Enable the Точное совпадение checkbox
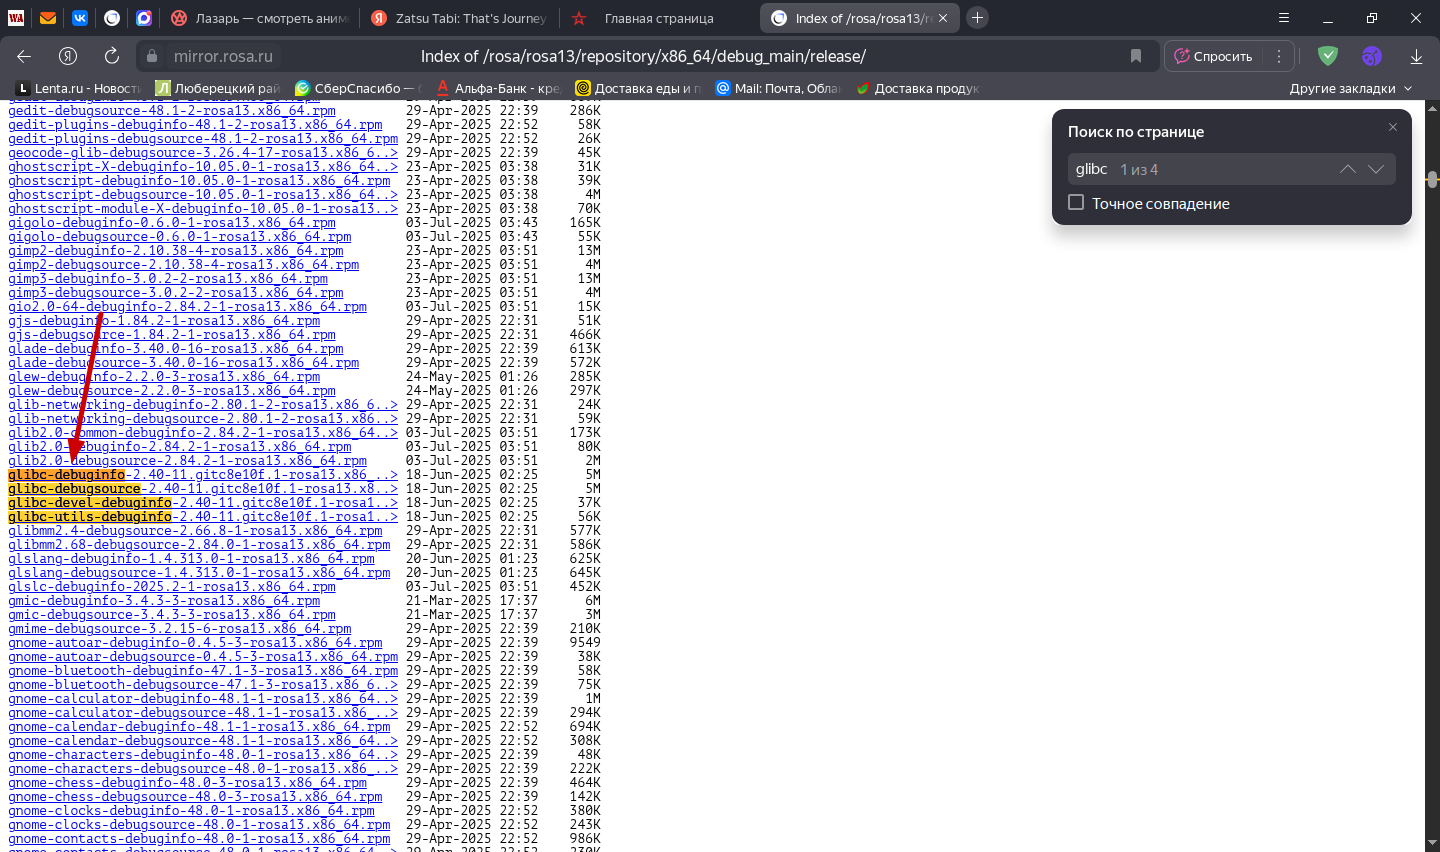Screen dimensions: 1440x852 (1076, 203)
